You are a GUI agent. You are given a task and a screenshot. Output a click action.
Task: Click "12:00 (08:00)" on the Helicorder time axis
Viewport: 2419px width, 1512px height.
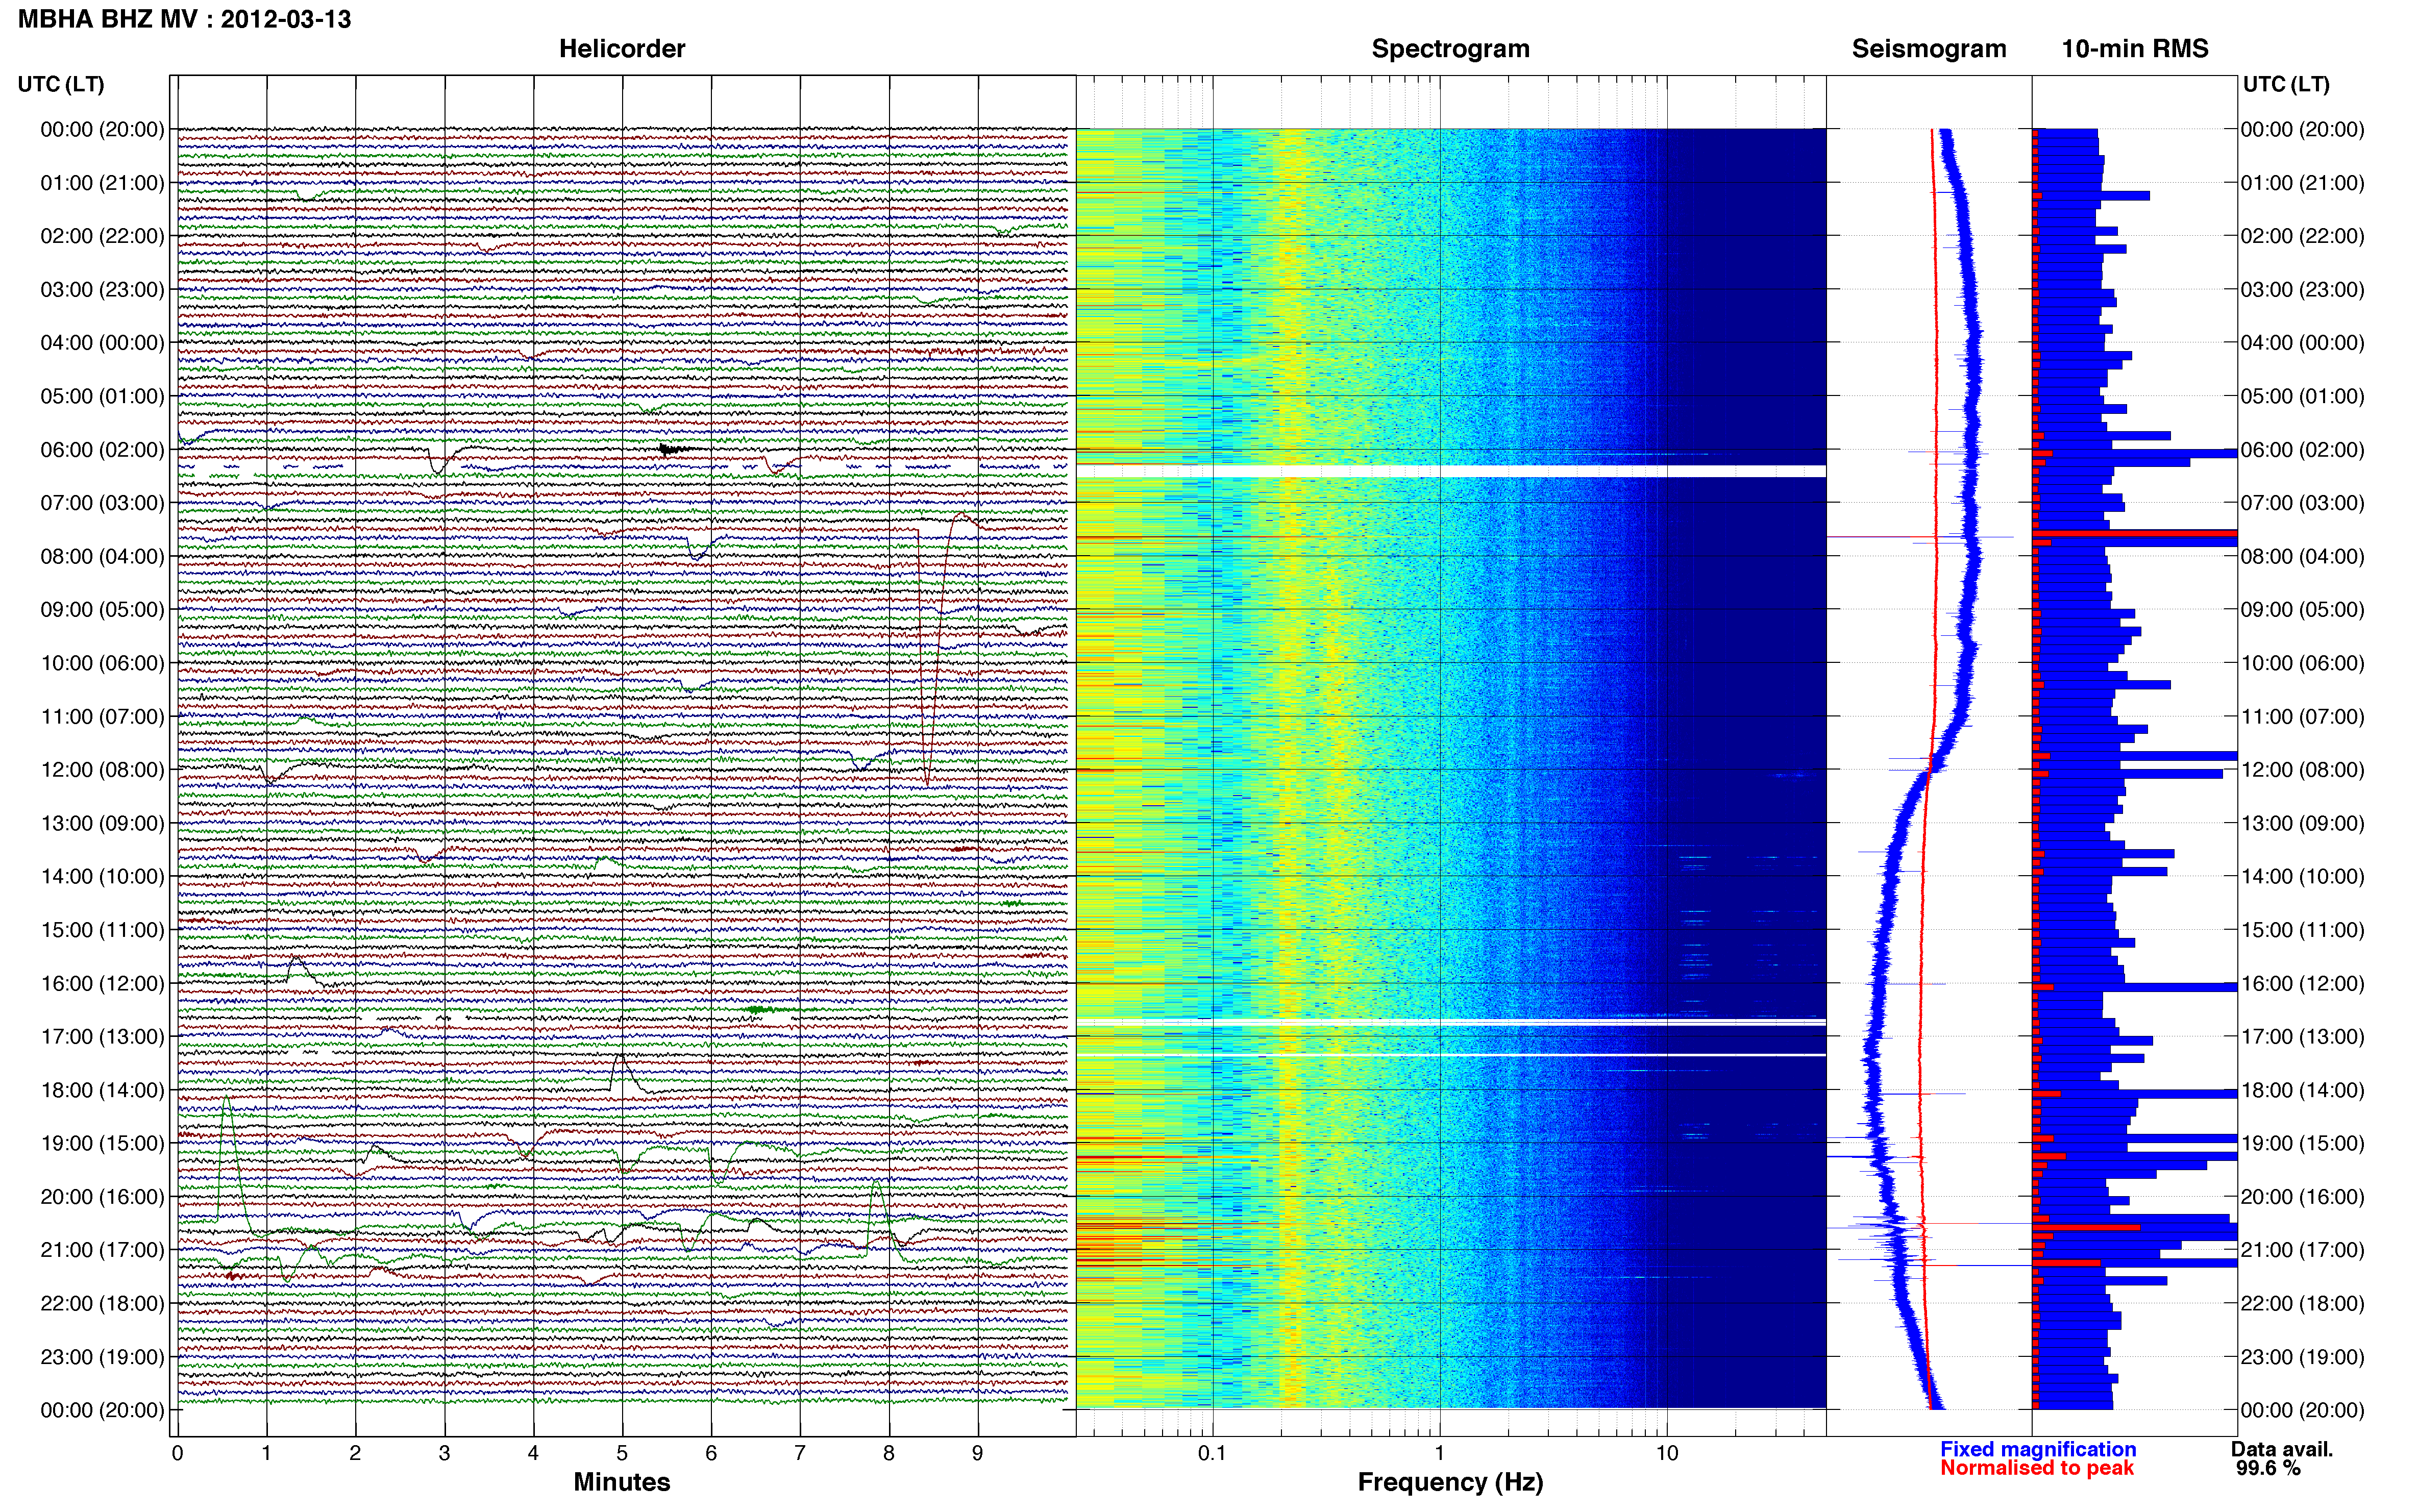(x=102, y=770)
